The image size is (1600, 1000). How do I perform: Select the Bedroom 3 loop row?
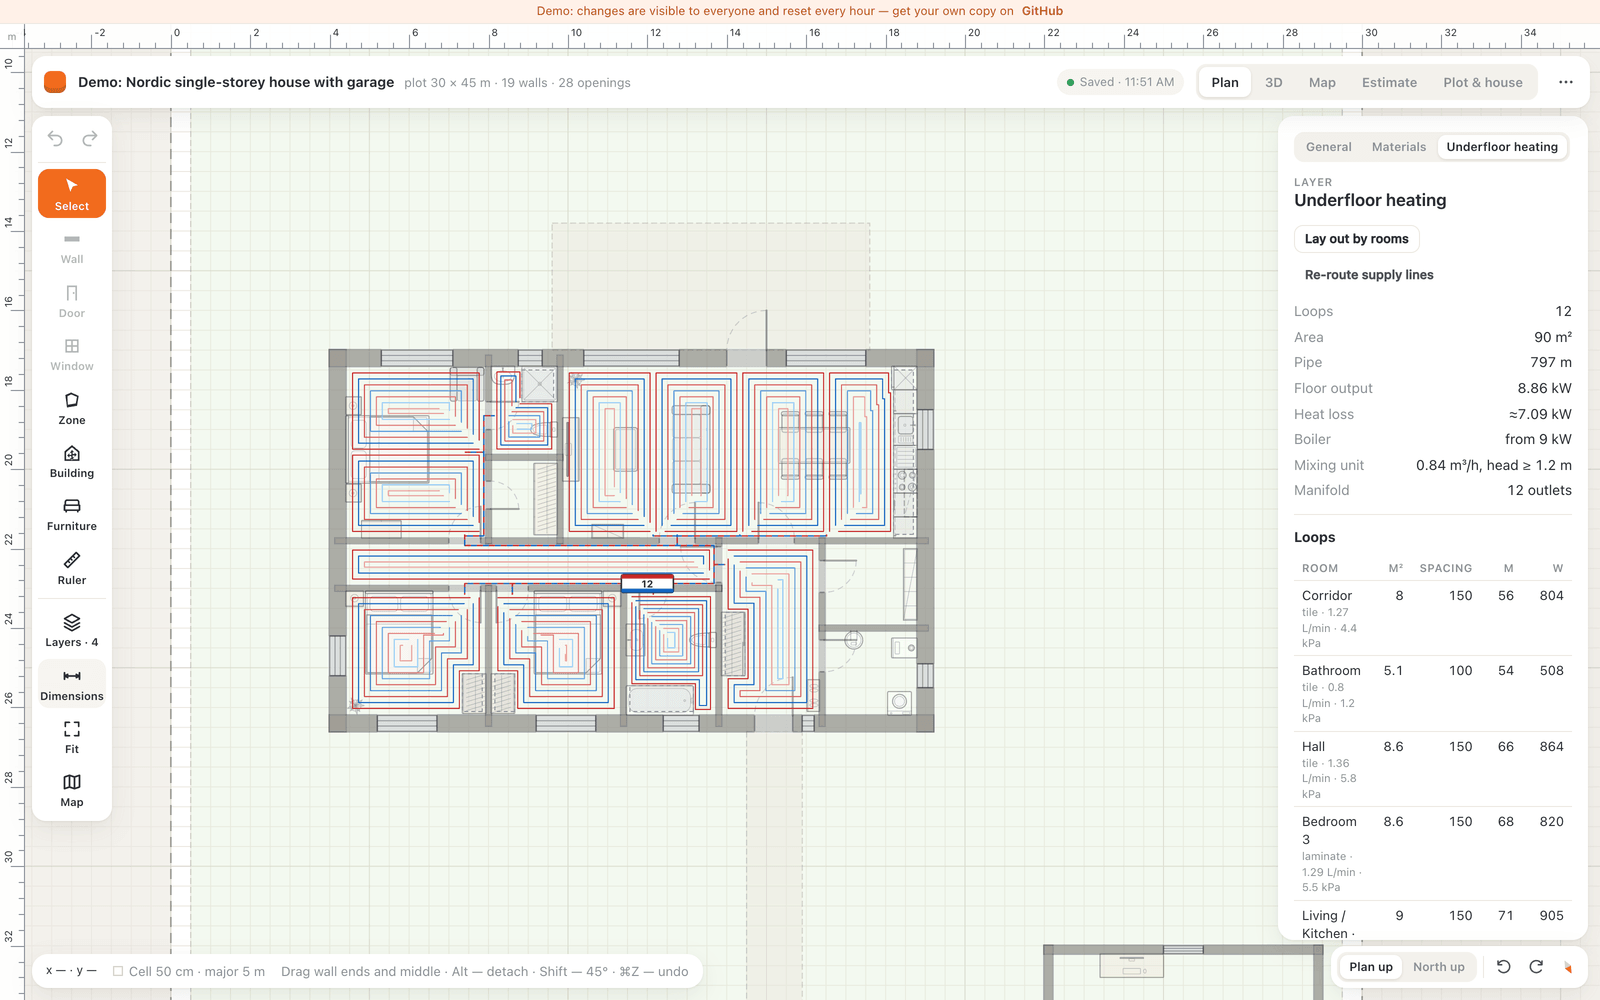pyautogui.click(x=1432, y=854)
